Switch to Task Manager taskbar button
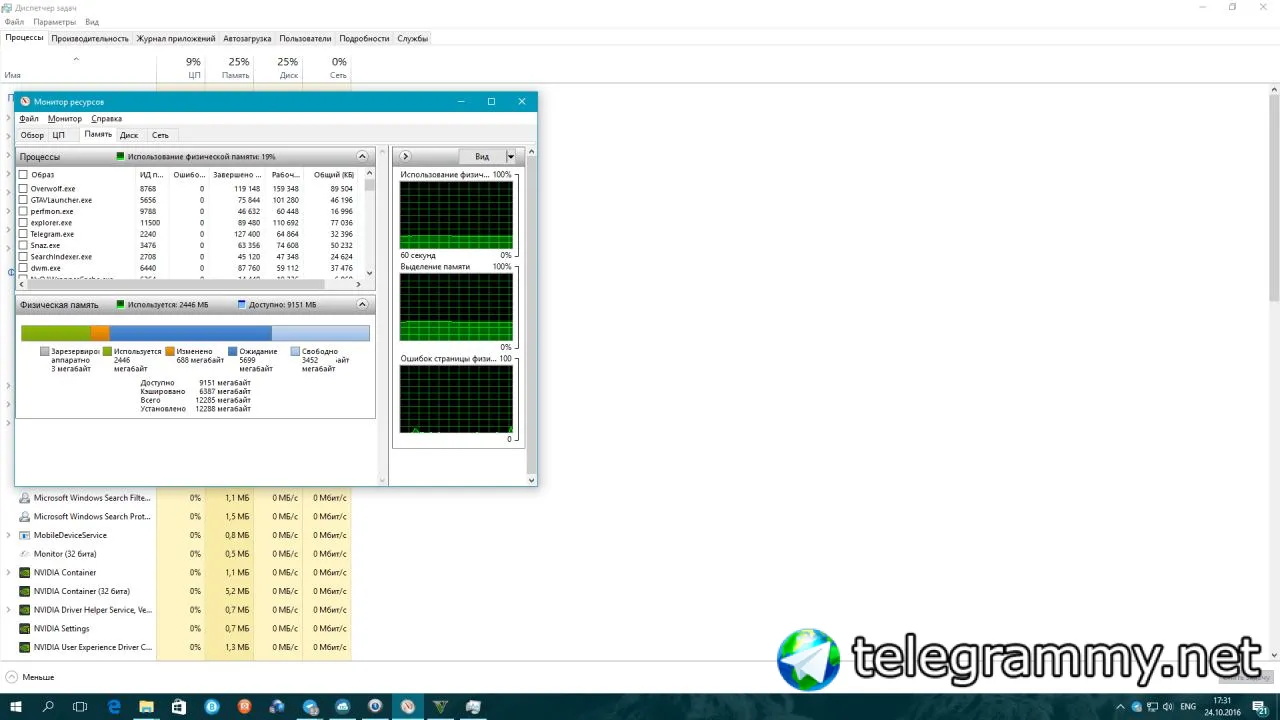This screenshot has height=720, width=1280. pyautogui.click(x=473, y=707)
